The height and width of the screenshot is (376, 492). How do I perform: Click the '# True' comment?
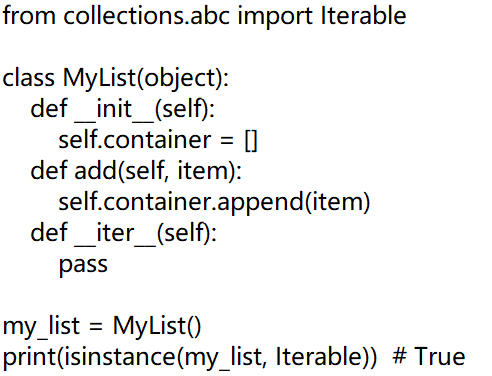[x=429, y=357]
